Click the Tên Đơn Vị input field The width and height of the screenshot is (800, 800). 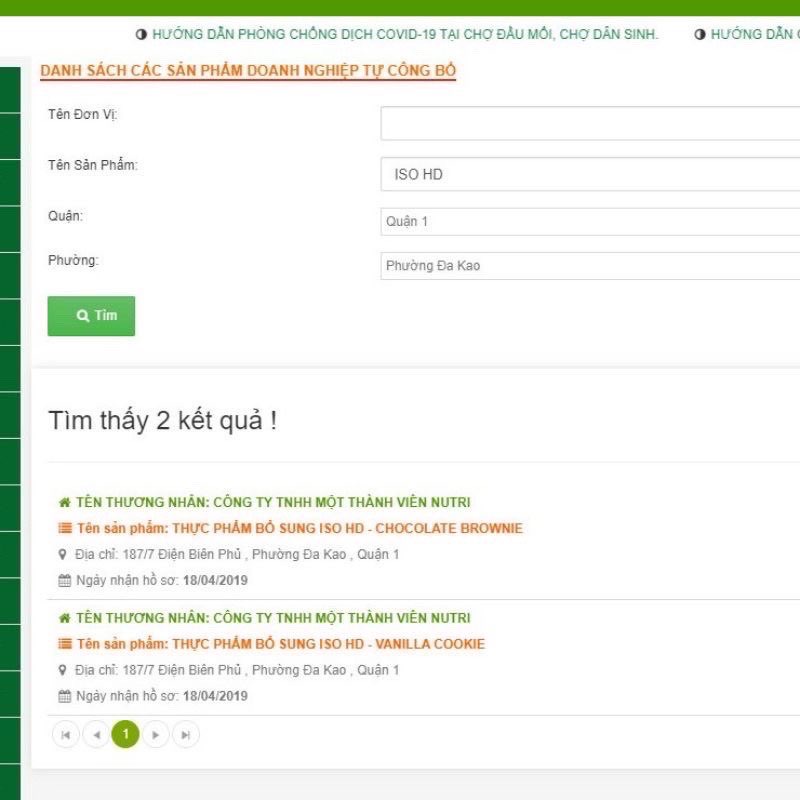(590, 123)
